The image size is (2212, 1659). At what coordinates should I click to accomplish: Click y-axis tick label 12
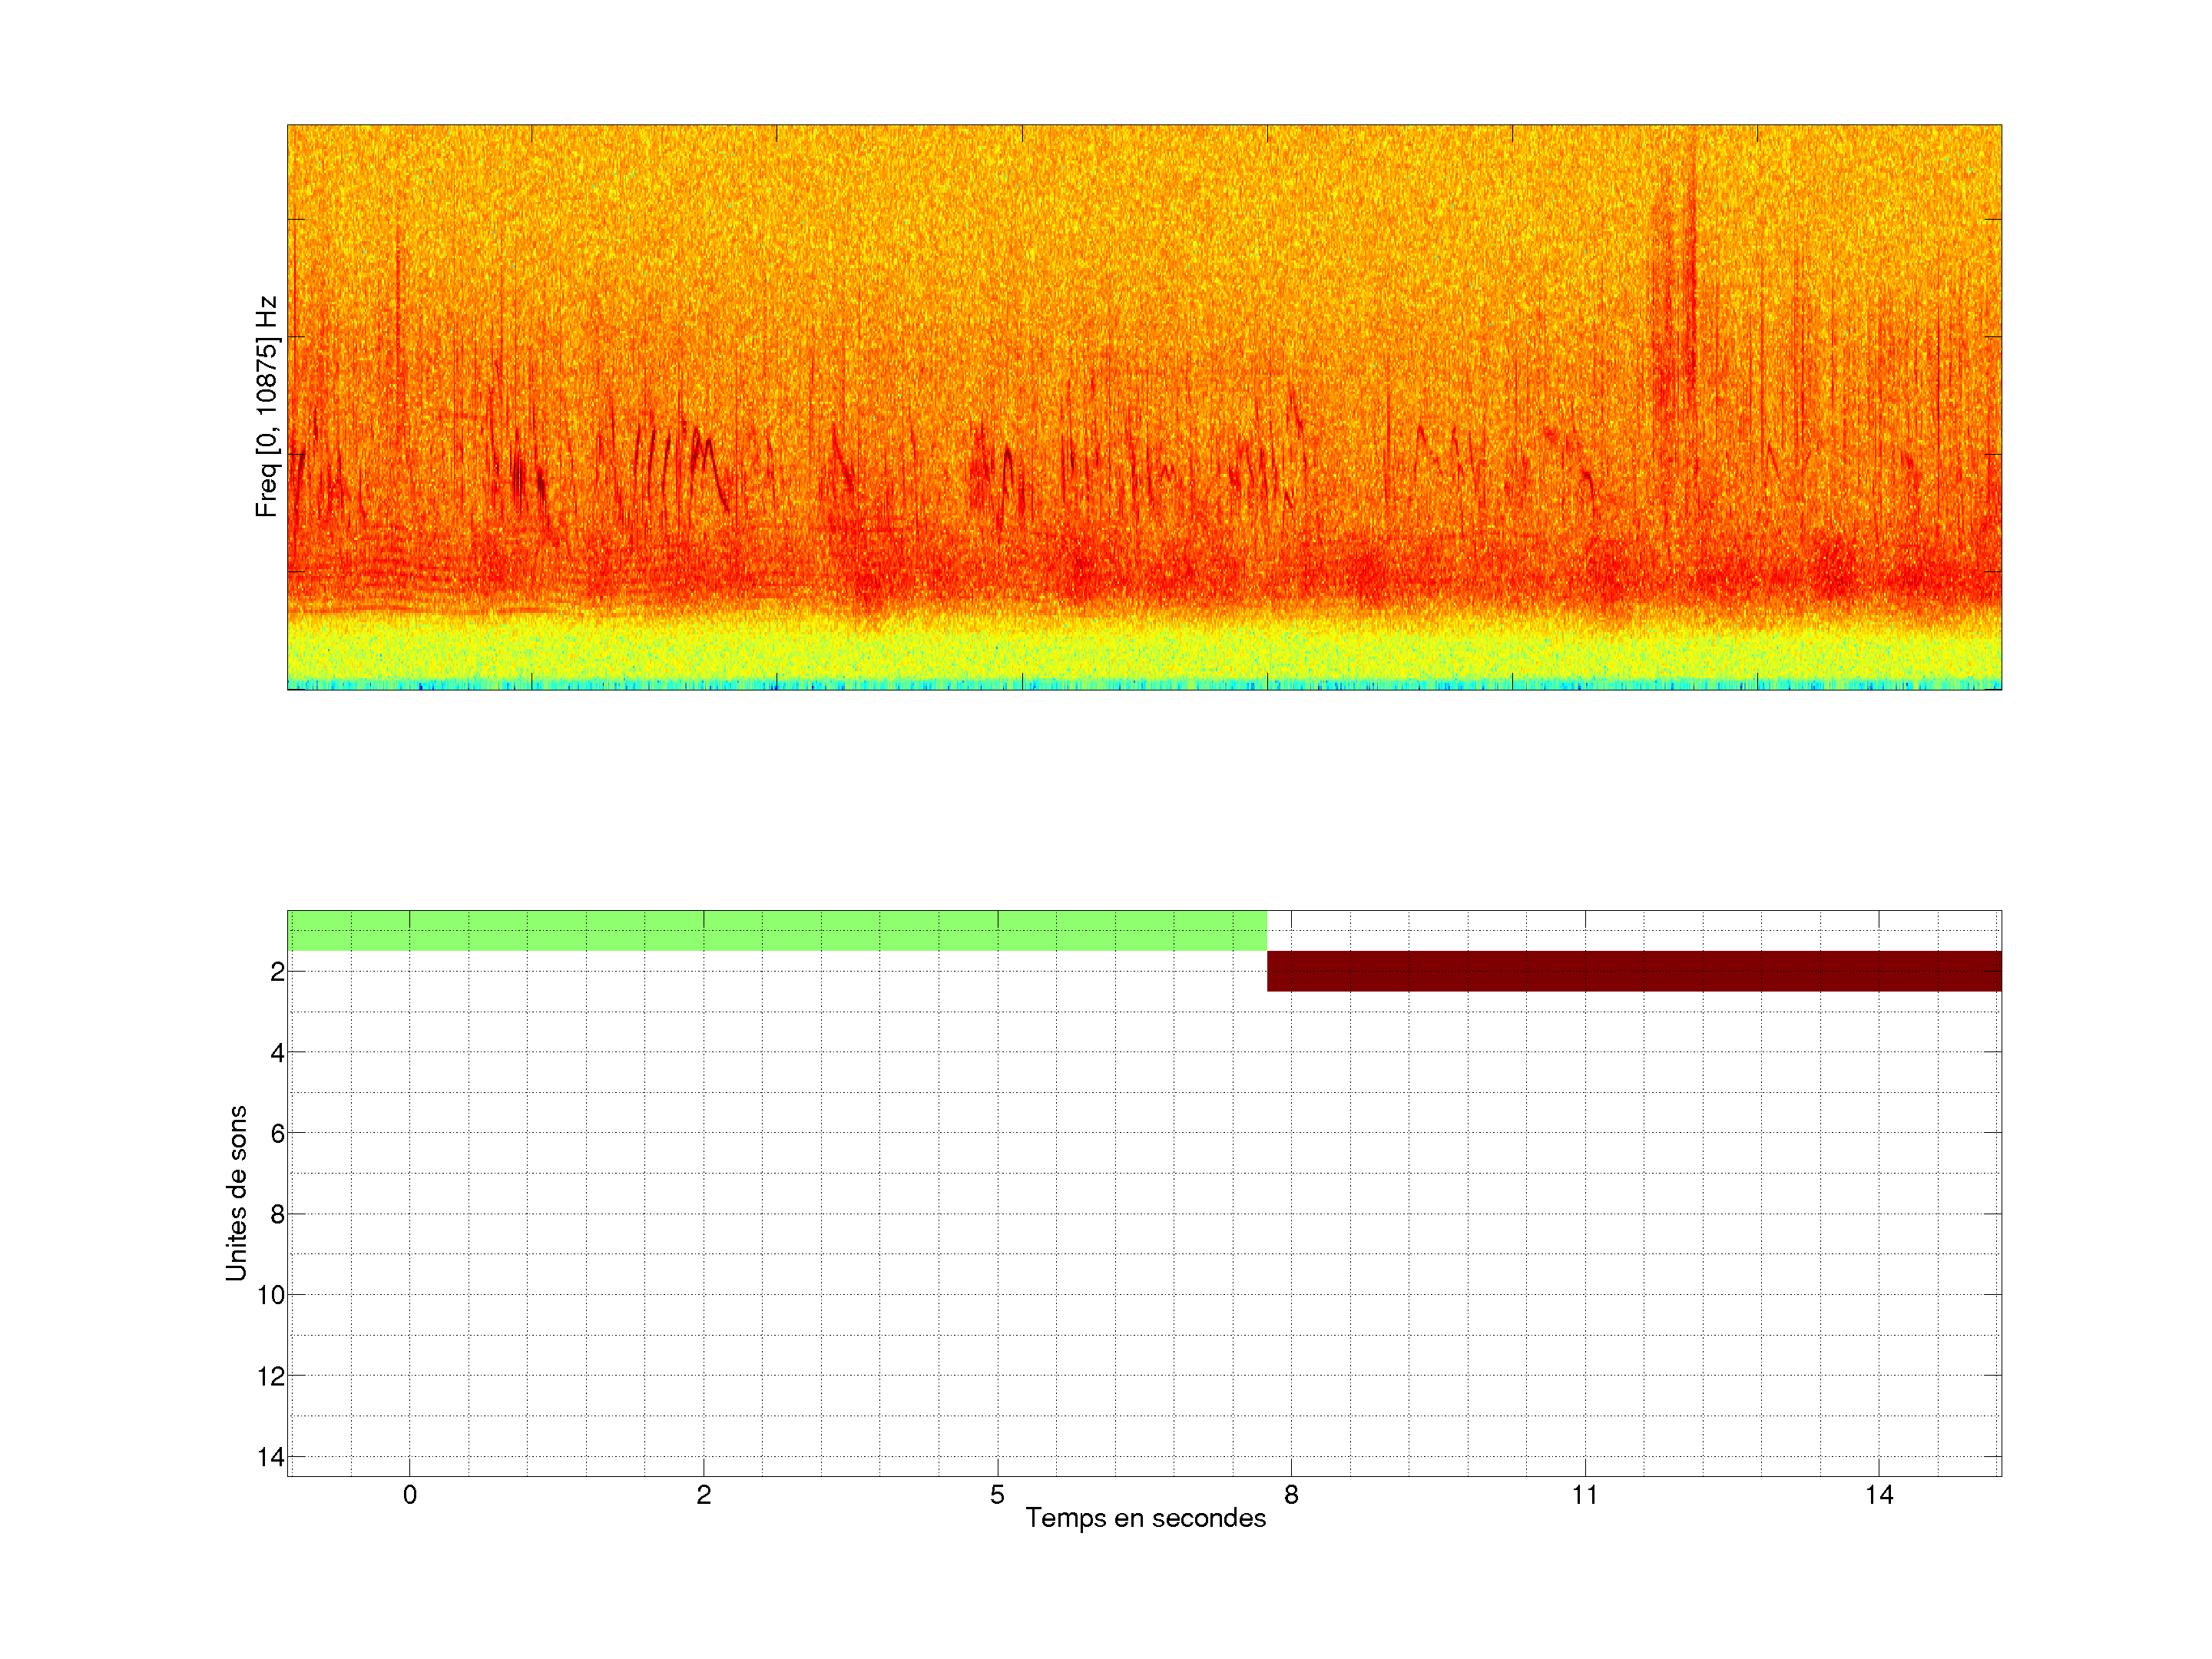point(271,1377)
